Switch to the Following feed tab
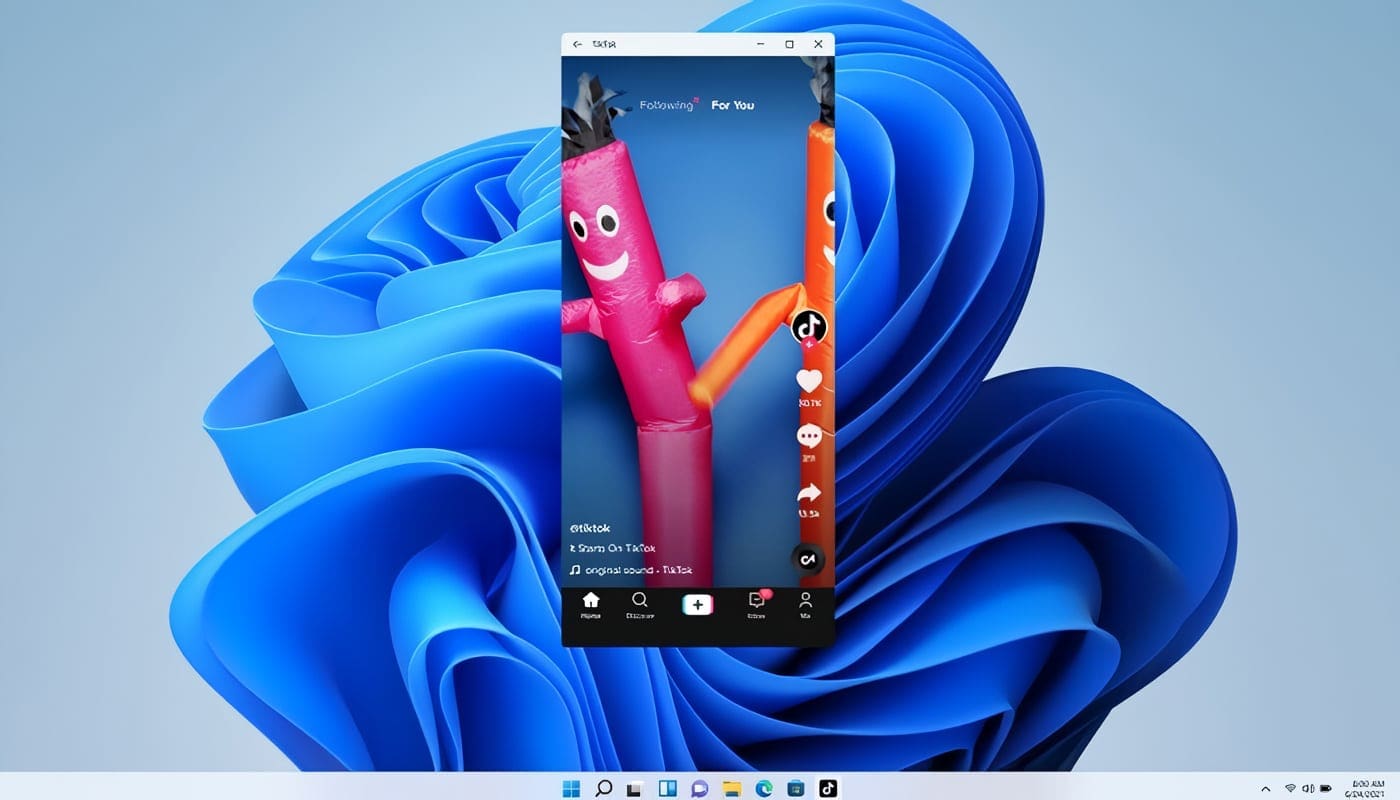1400x800 pixels. (x=667, y=105)
